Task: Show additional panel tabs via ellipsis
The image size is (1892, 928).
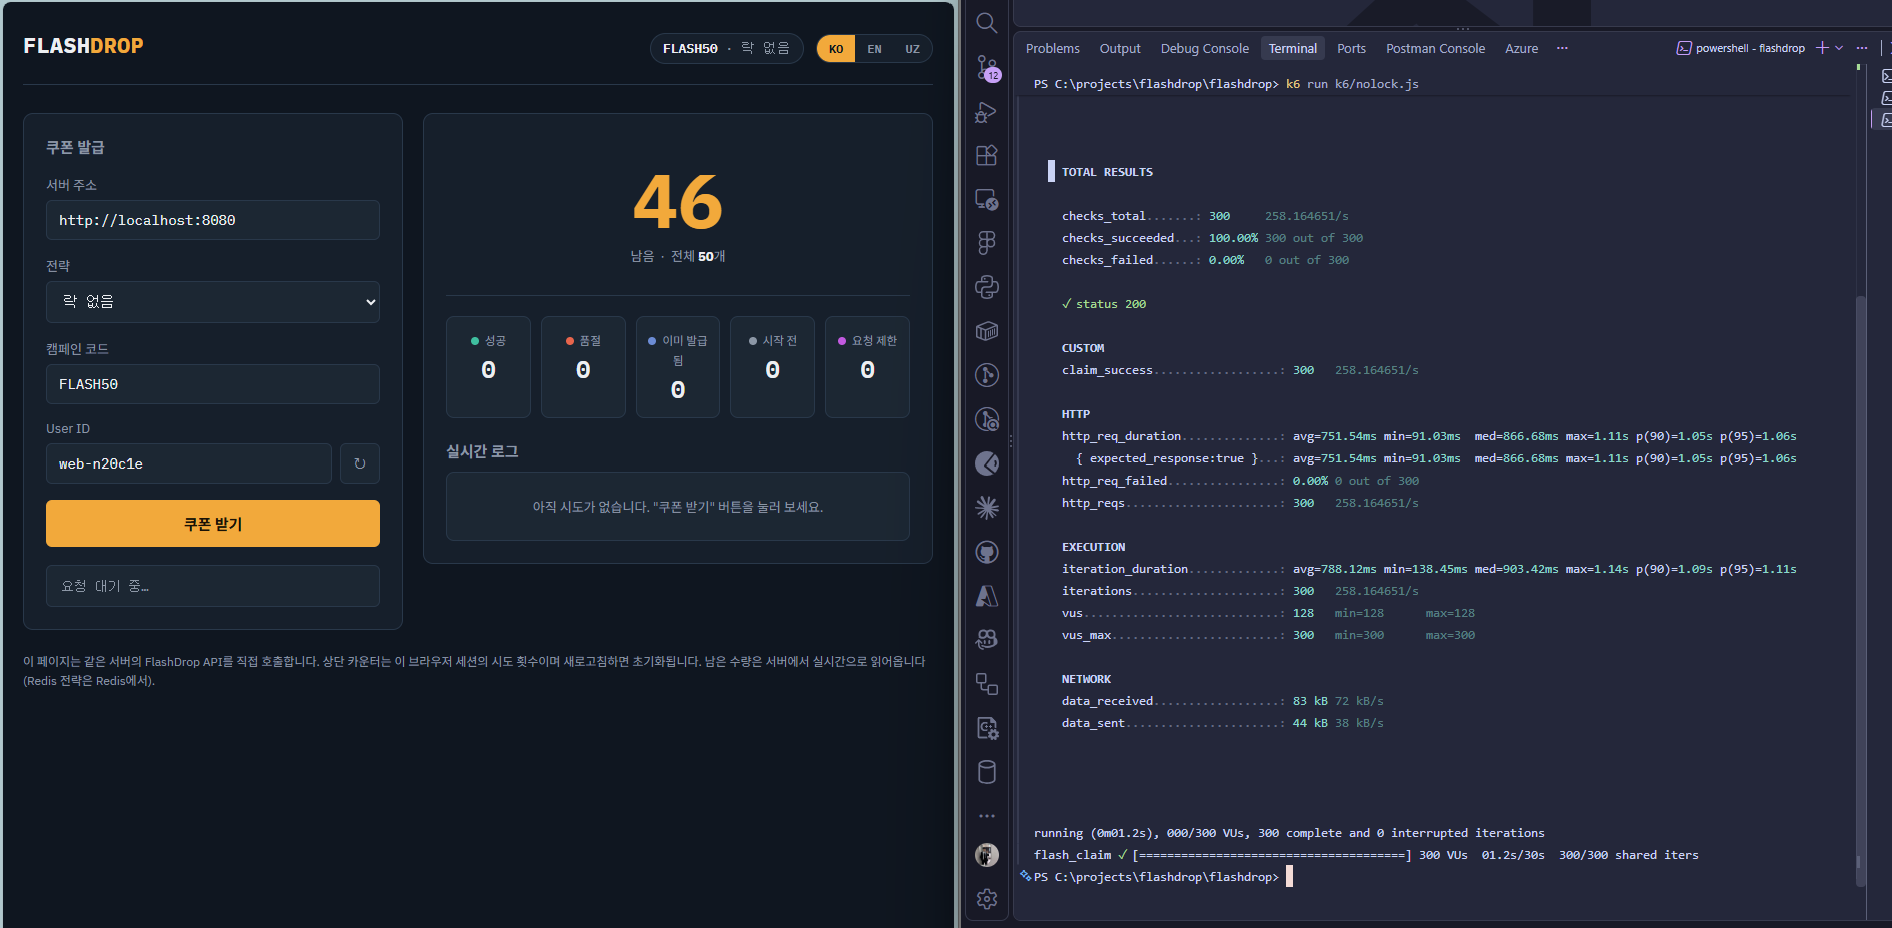Action: [x=1562, y=48]
